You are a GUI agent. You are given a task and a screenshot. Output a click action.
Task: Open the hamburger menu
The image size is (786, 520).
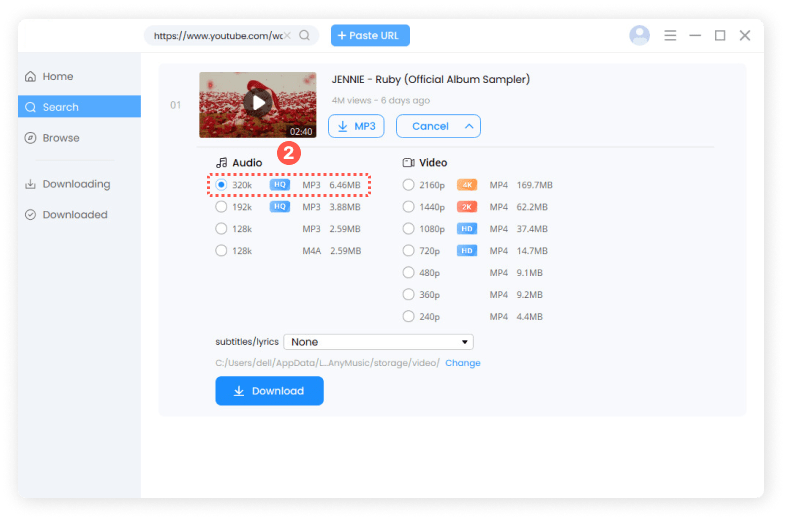tap(670, 35)
